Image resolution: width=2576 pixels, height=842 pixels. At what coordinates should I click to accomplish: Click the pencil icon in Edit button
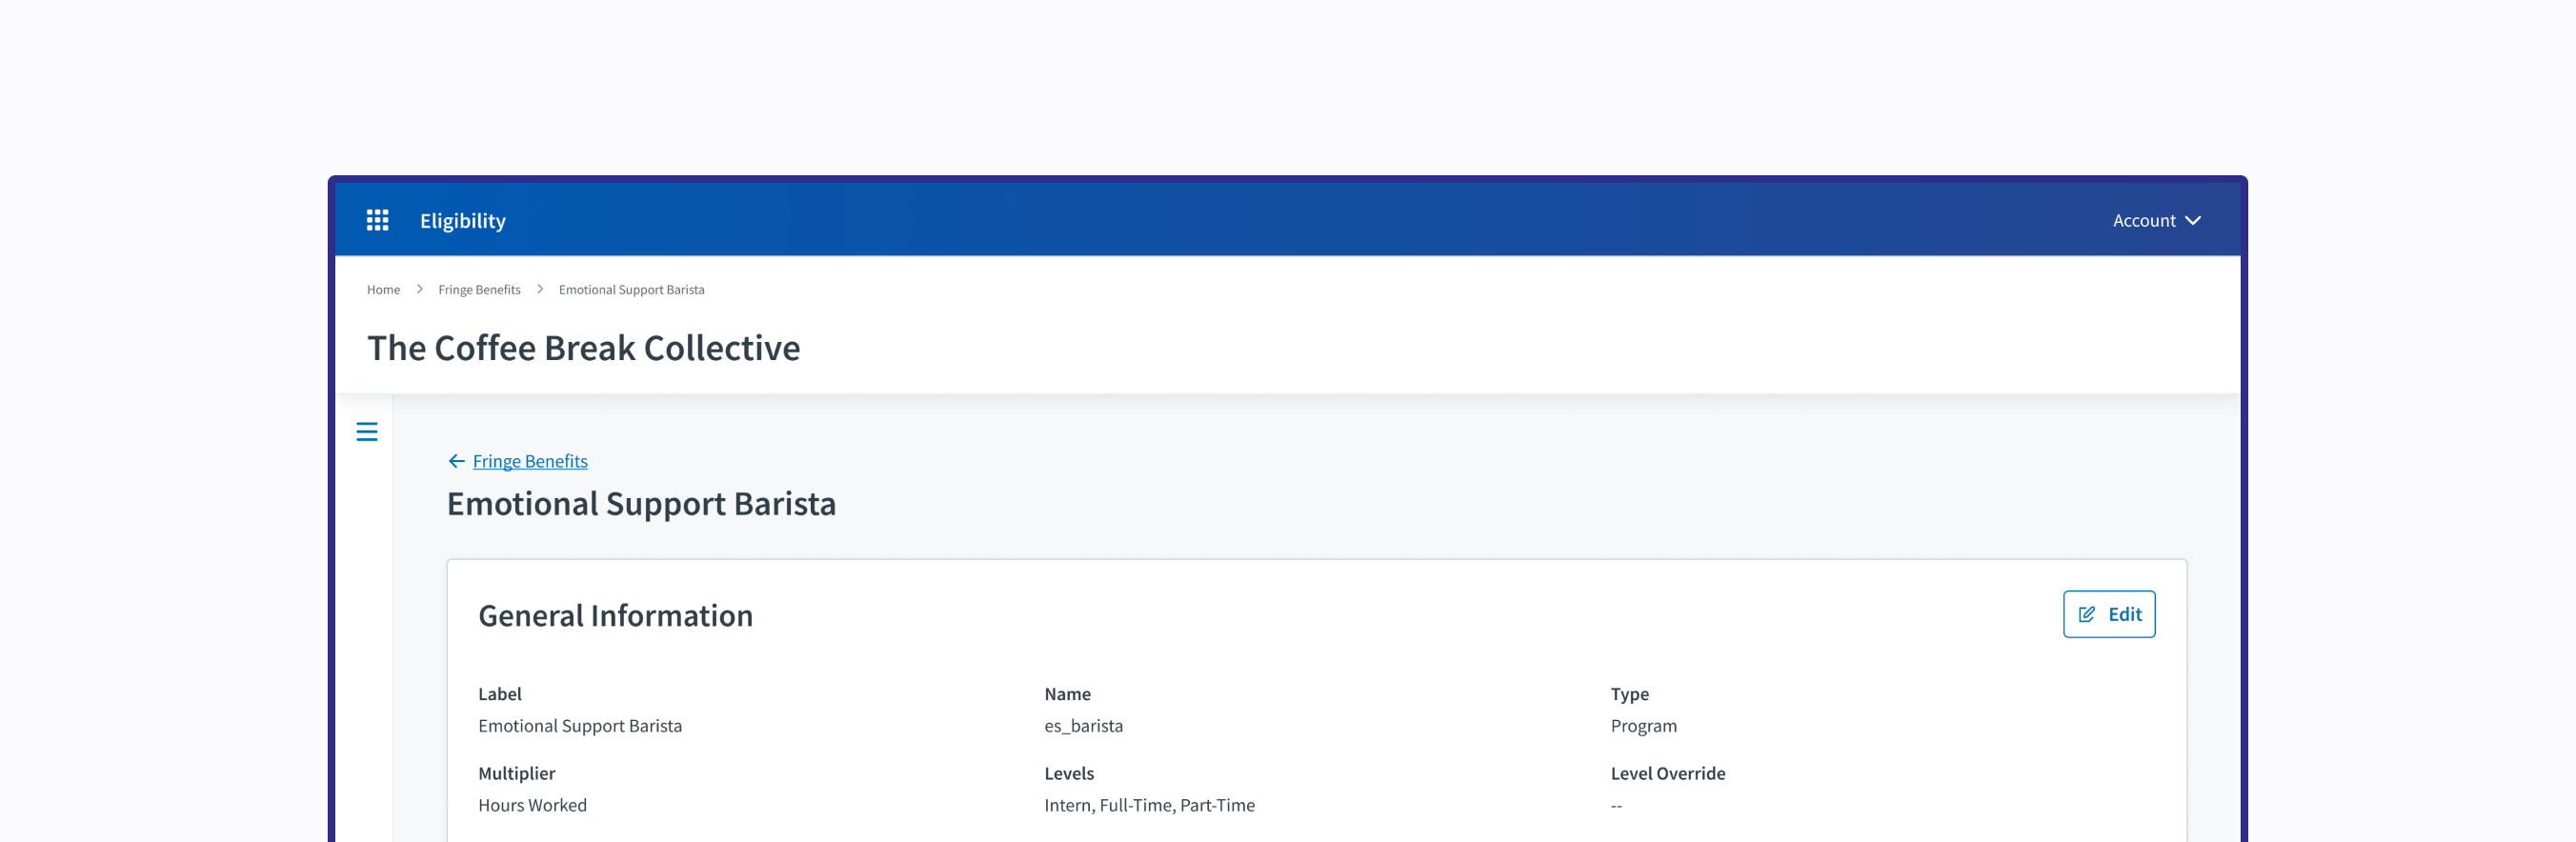2086,615
